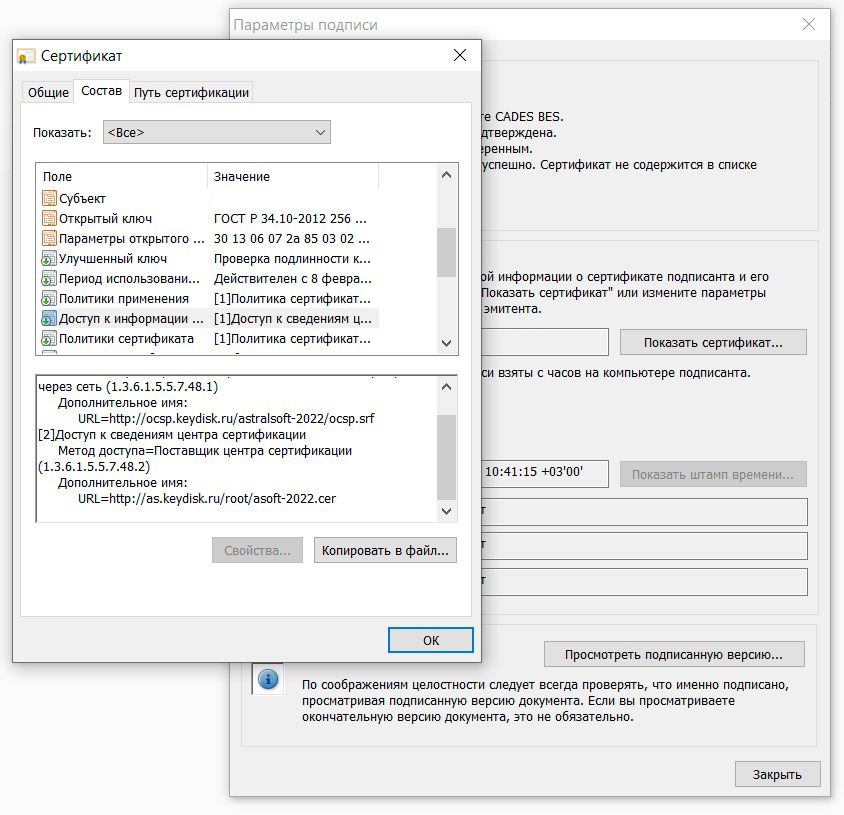Click the field list scroll-down arrow
844x815 pixels.
pos(446,343)
